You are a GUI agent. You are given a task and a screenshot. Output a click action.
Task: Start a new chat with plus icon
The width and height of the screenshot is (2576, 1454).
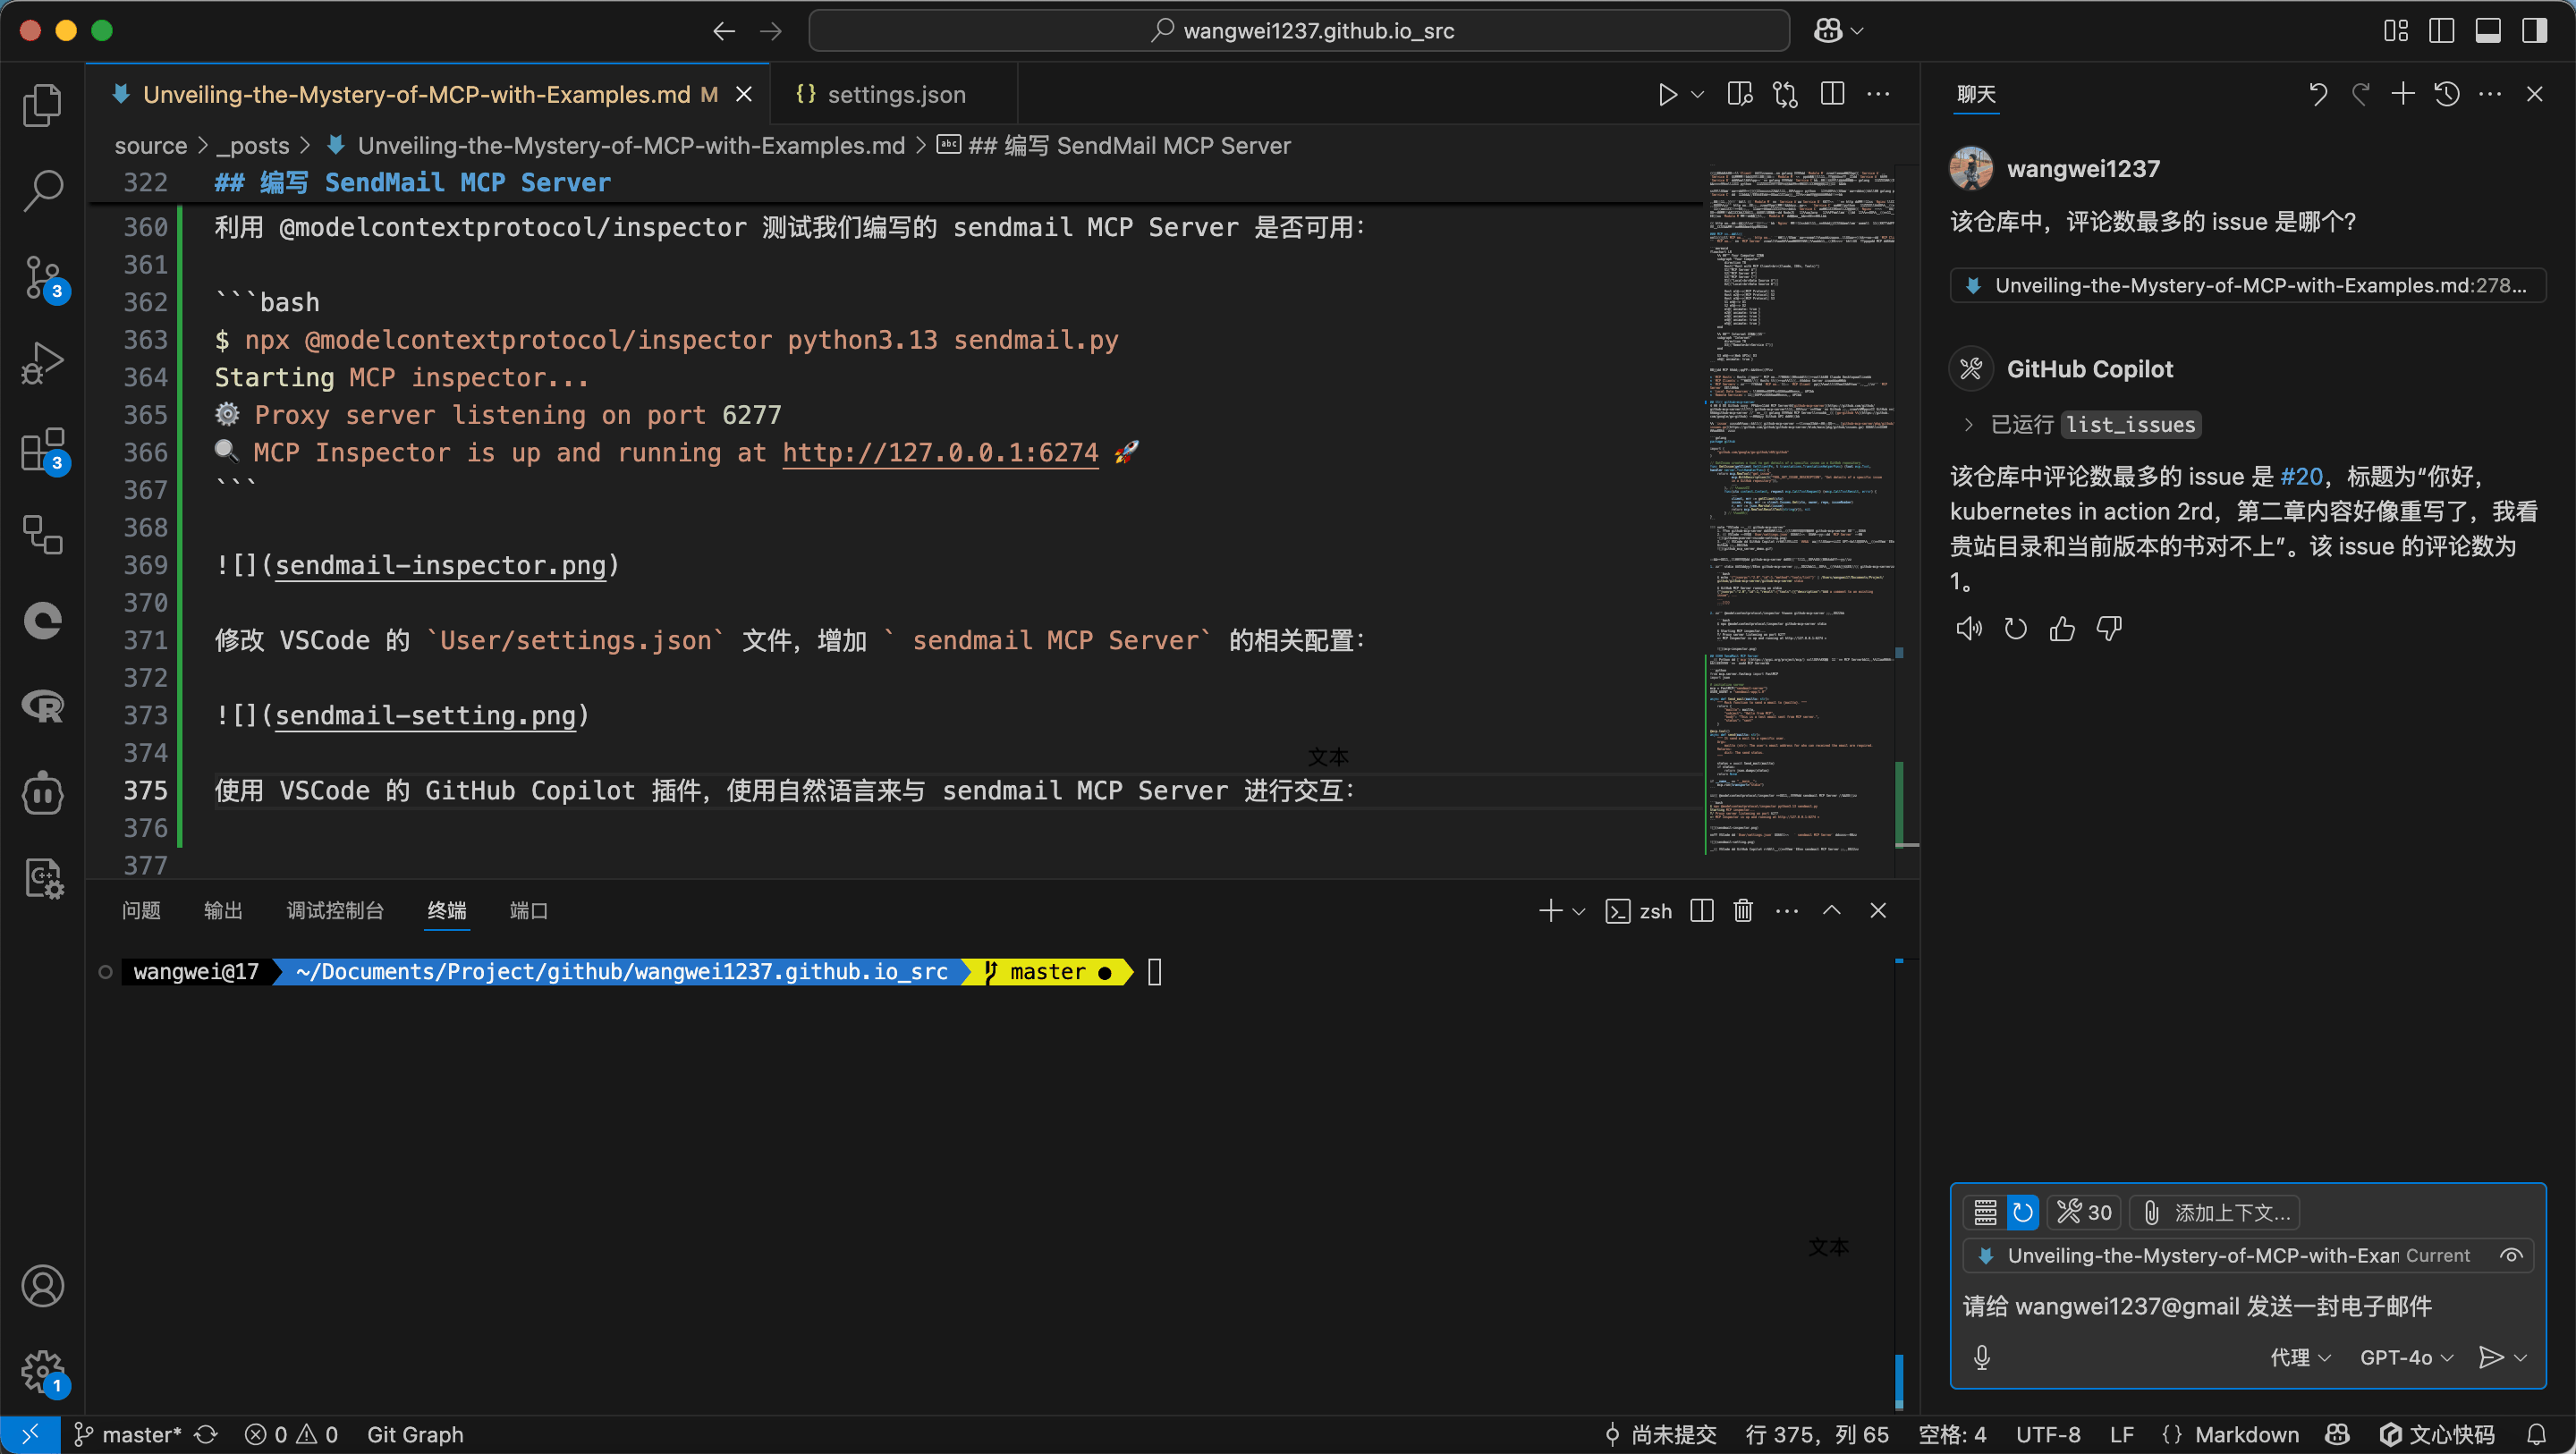2403,94
